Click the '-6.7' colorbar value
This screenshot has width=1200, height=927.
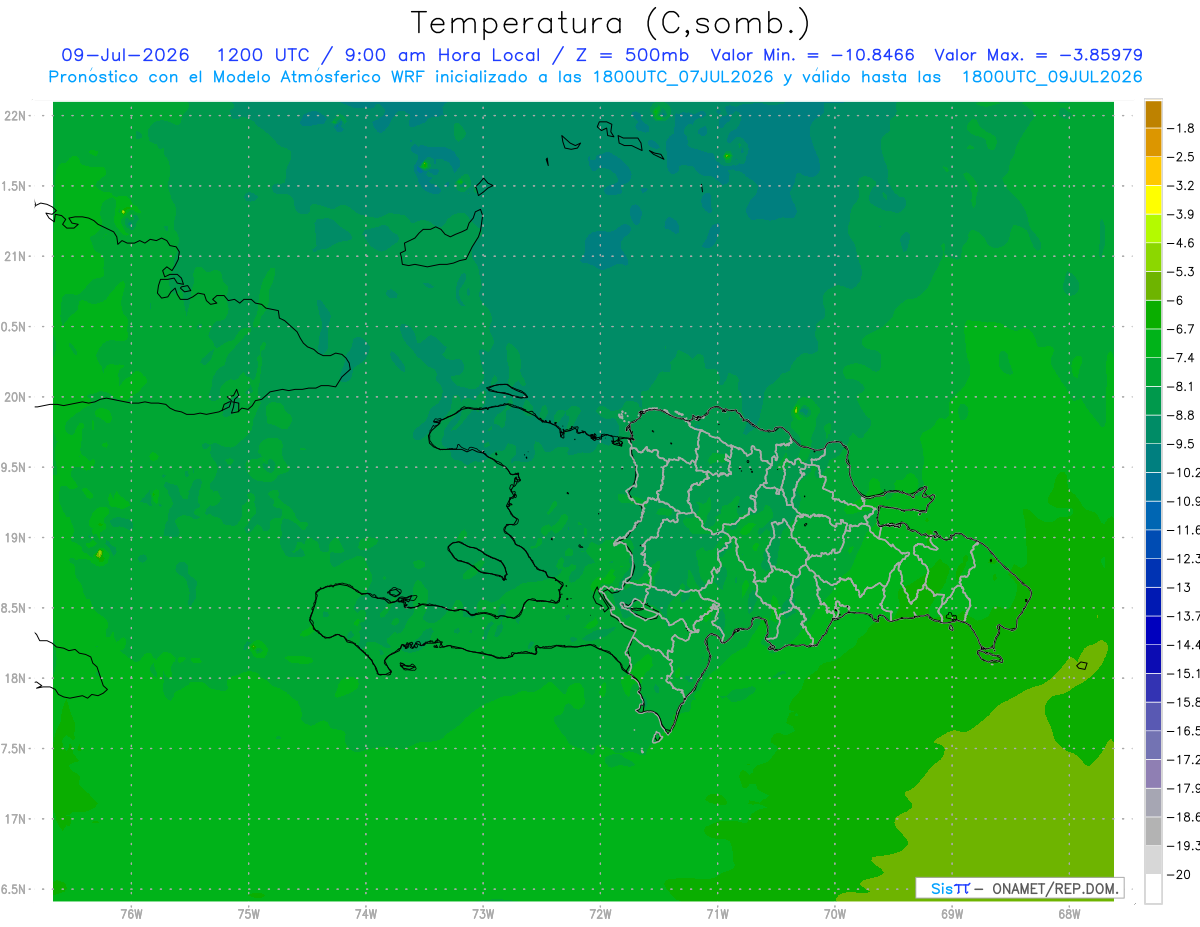point(1181,328)
